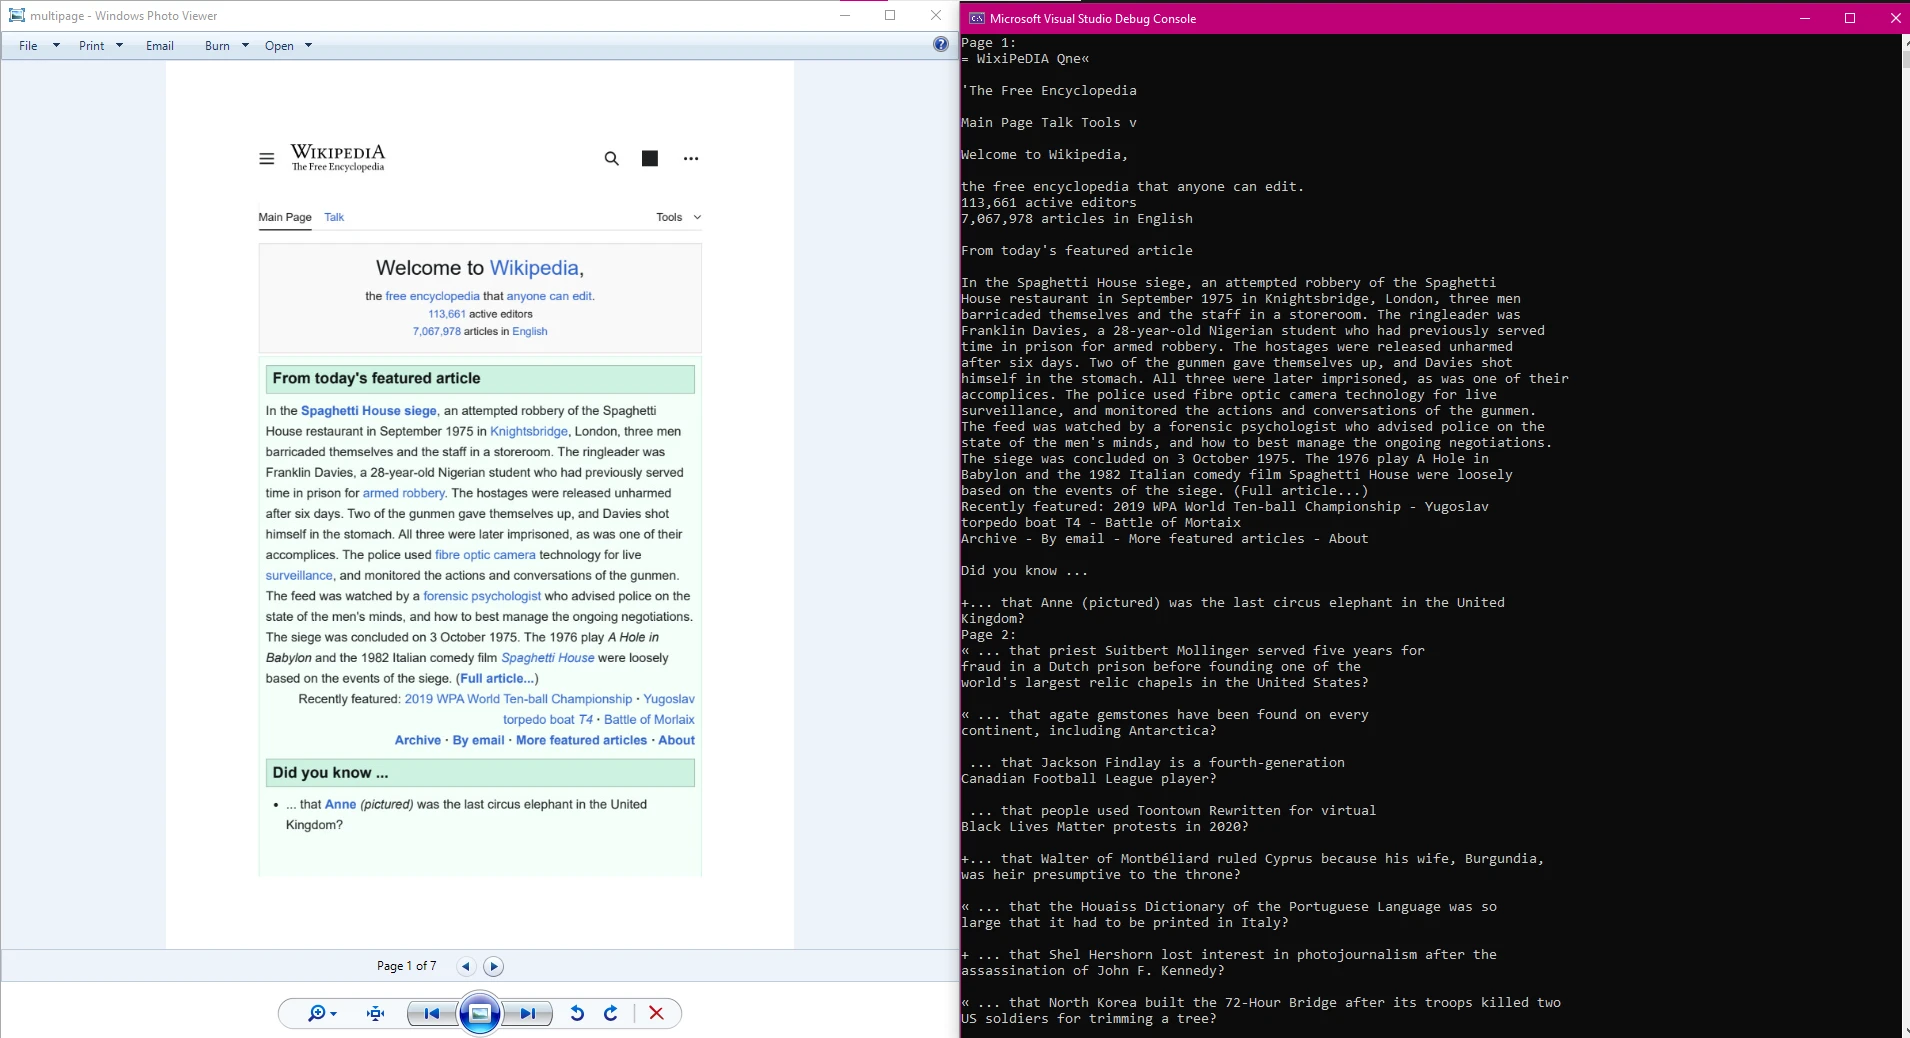Go to previous image using bottom control
The width and height of the screenshot is (1910, 1038).
pos(432,1013)
